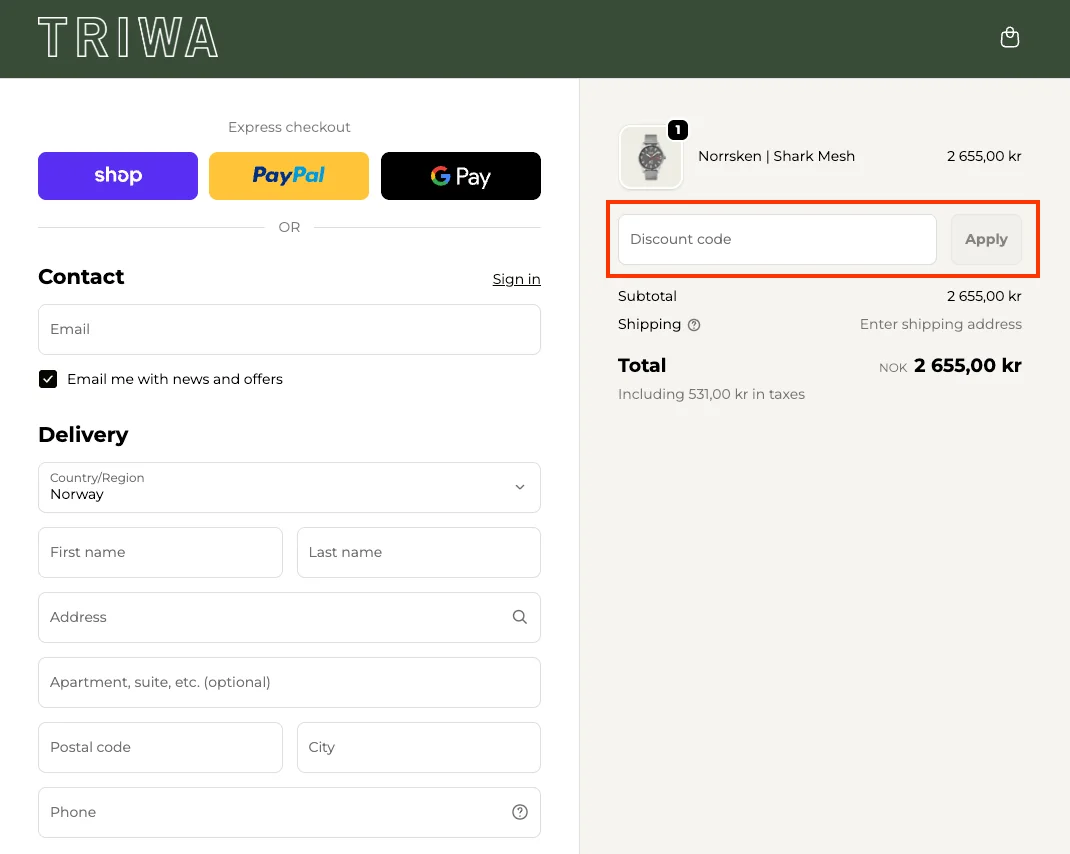Click the phone field help icon
1070x854 pixels.
[519, 812]
